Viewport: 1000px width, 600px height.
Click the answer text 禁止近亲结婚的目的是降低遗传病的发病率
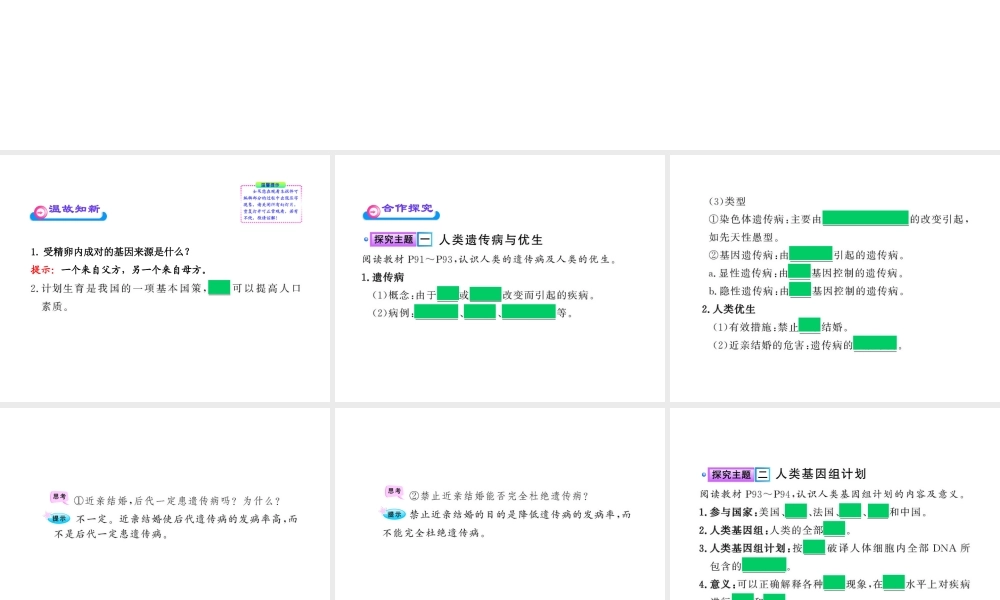pos(507,523)
